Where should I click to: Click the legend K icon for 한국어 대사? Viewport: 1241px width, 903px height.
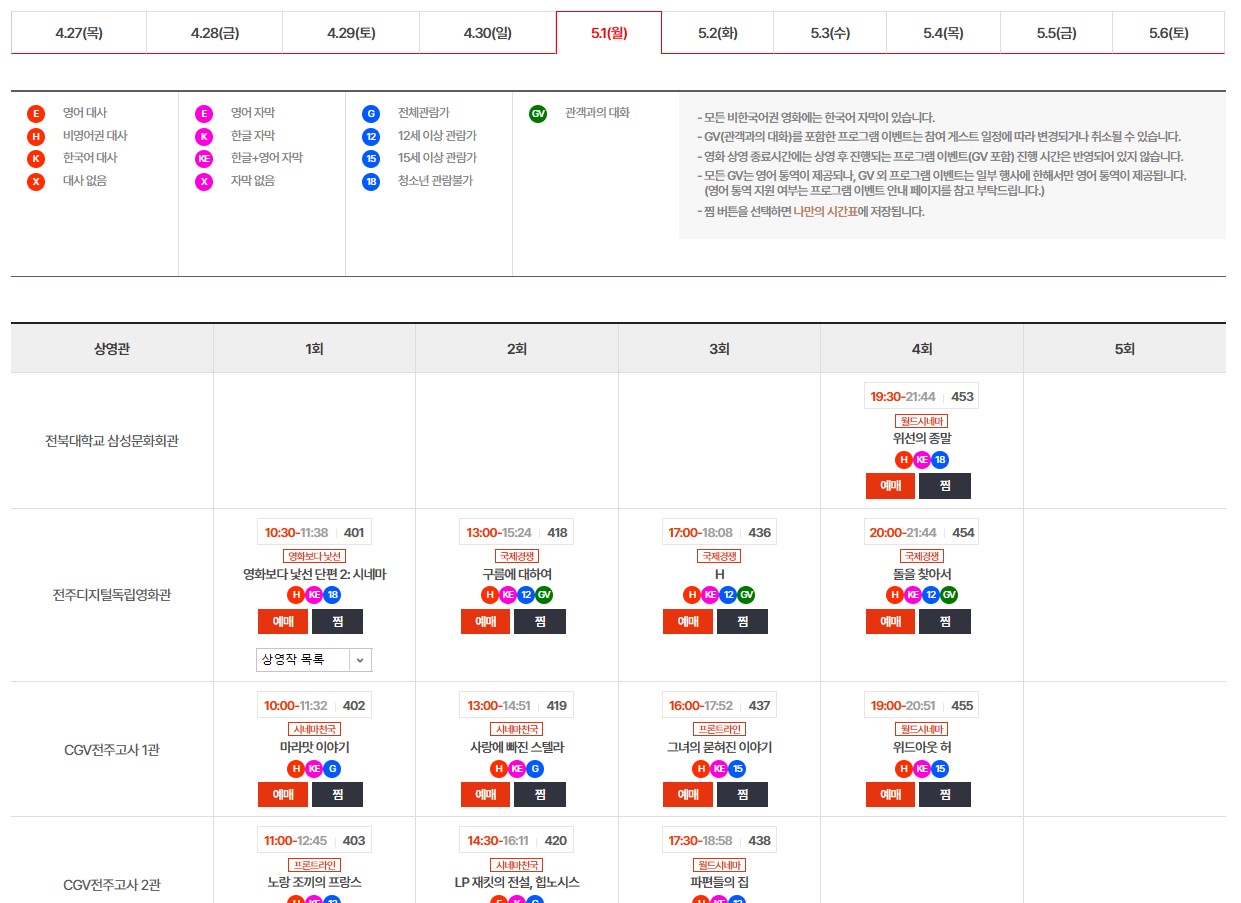coord(36,159)
